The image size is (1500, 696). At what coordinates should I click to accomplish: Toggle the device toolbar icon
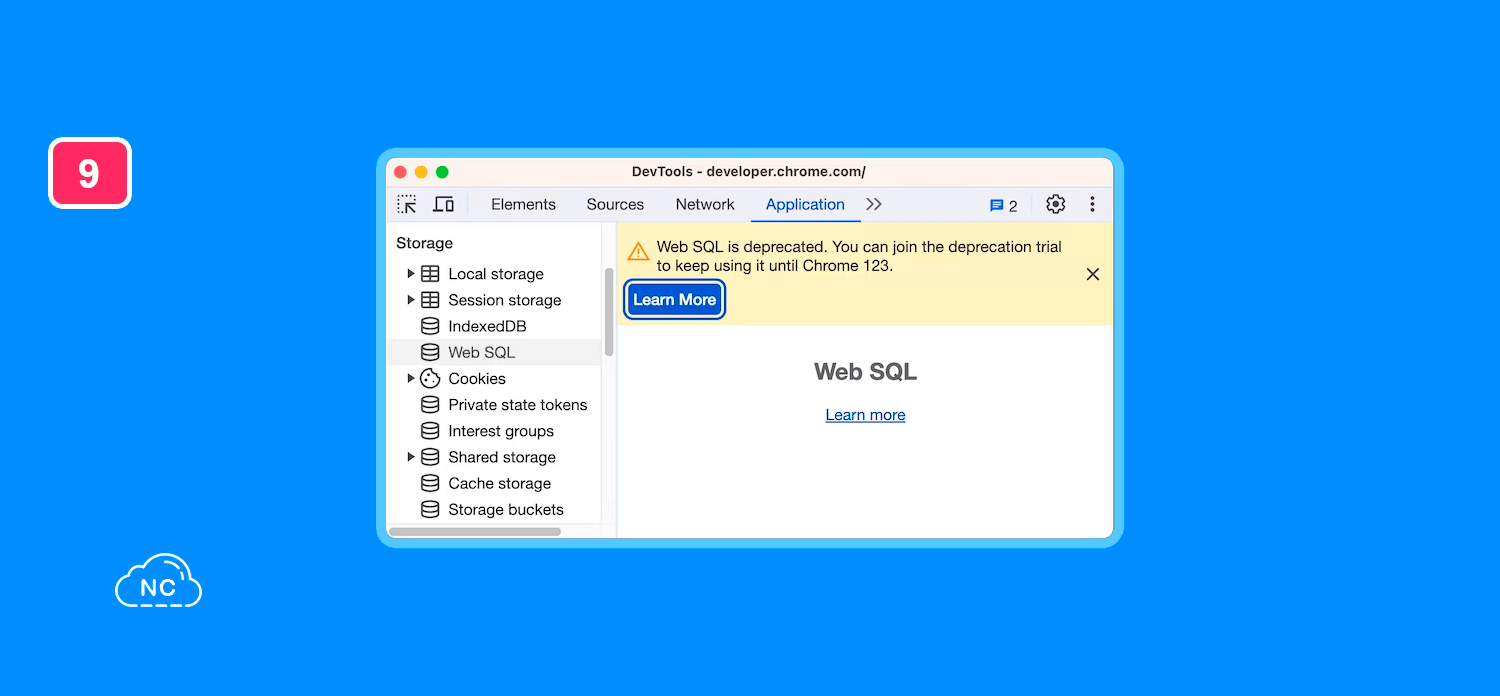443,204
